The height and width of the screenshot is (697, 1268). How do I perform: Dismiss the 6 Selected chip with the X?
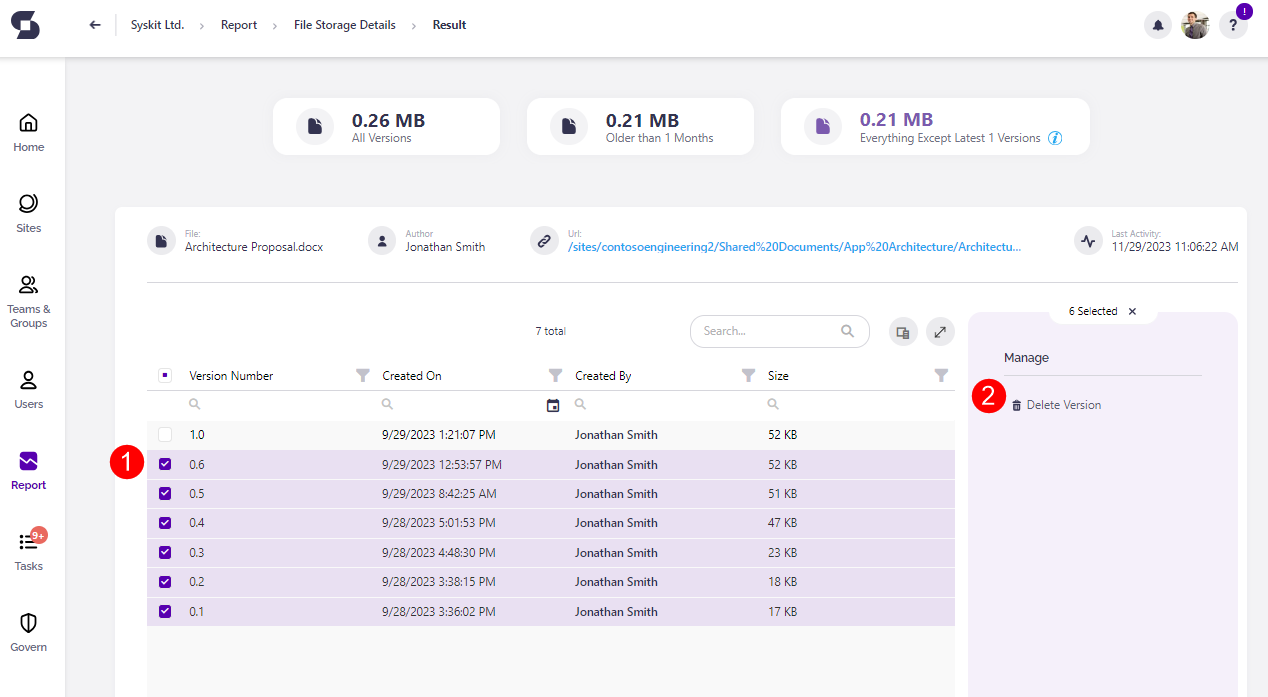coord(1131,311)
